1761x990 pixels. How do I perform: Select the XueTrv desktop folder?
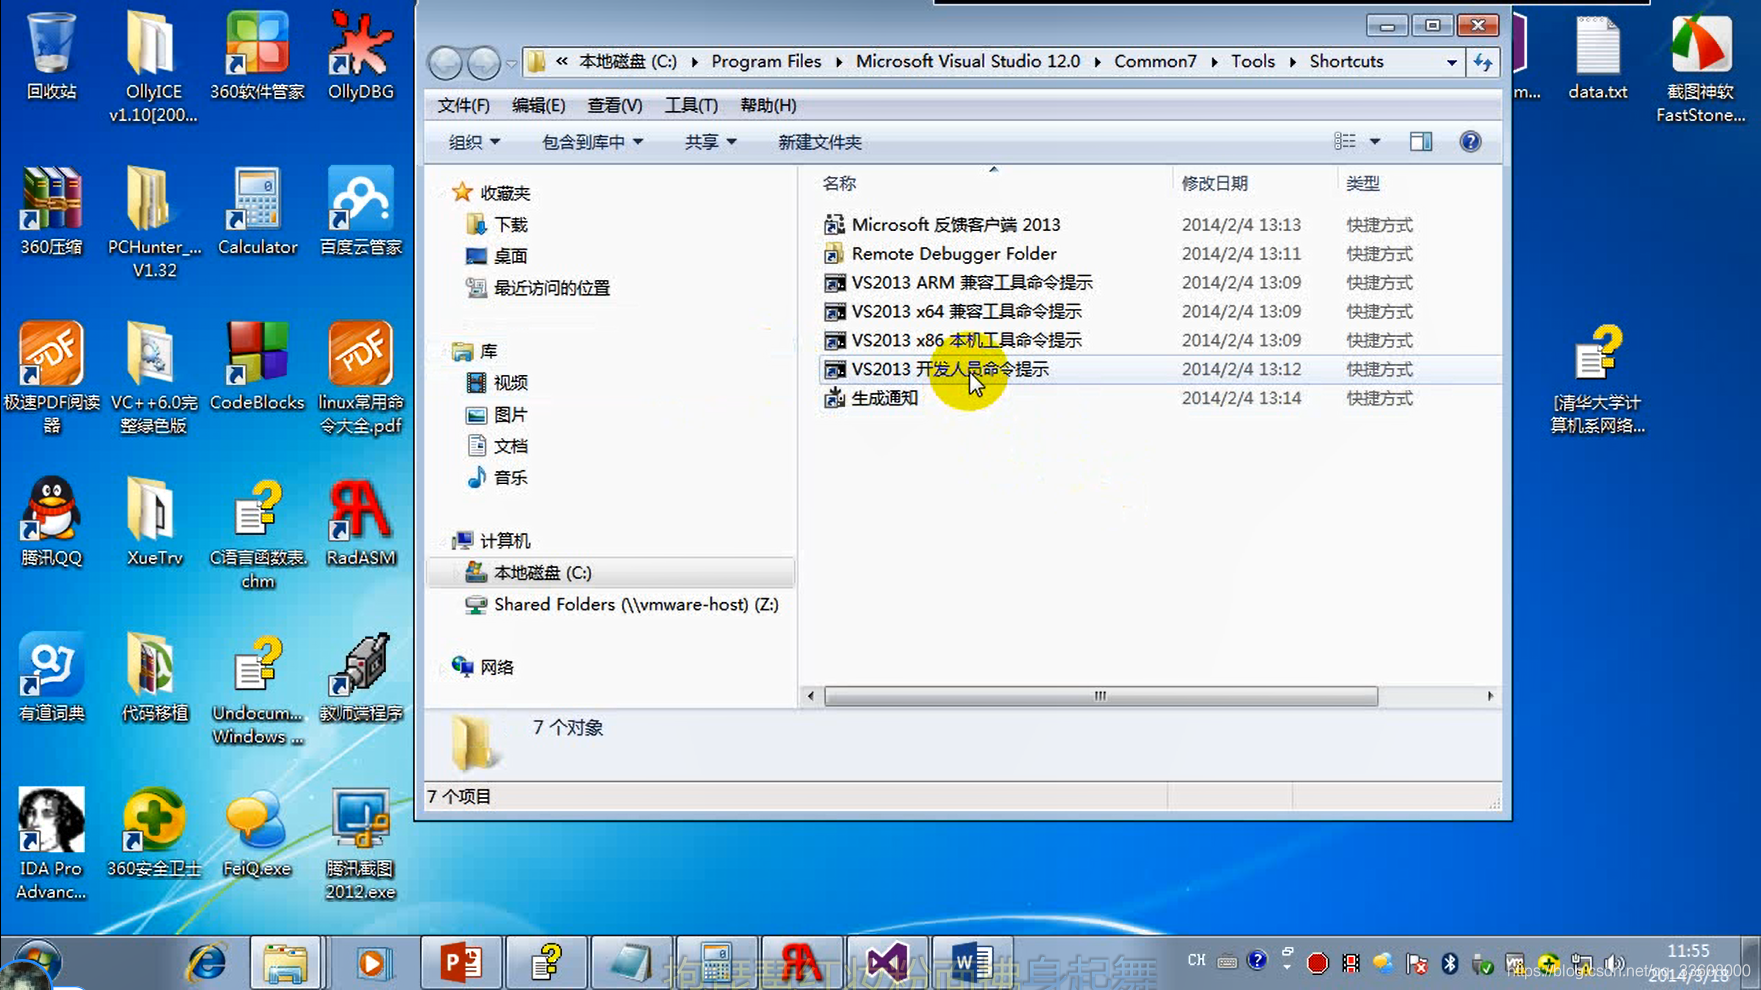pyautogui.click(x=153, y=522)
